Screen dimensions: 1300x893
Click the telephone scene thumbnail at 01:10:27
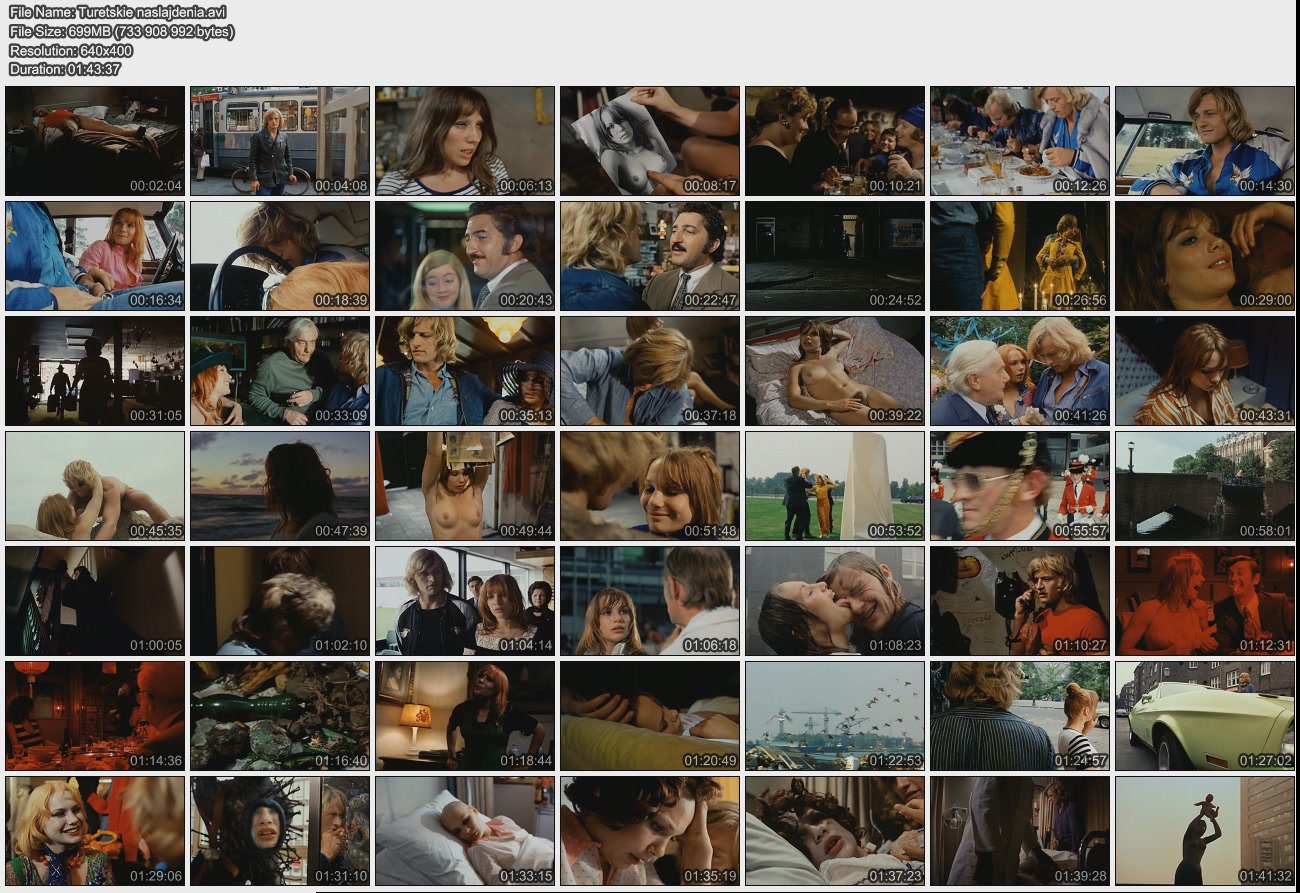pyautogui.click(x=1019, y=601)
